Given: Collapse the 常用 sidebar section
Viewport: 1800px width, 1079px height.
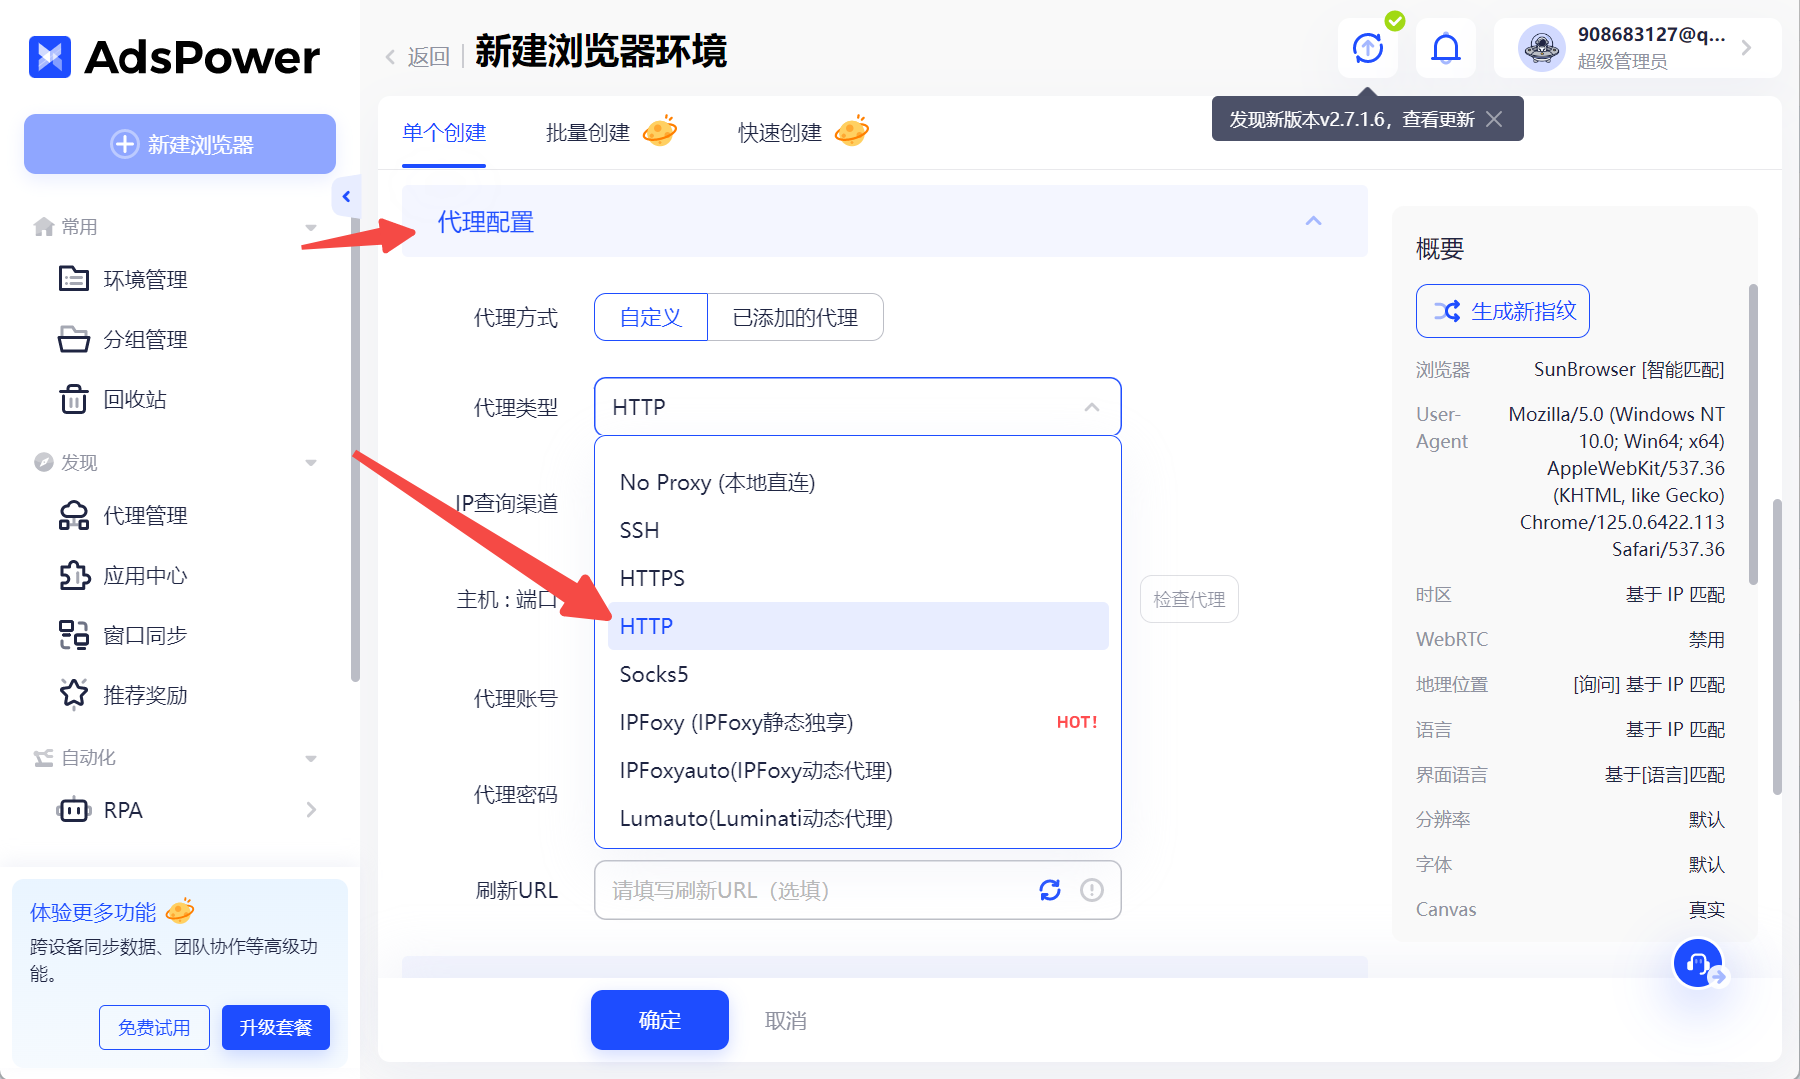Looking at the screenshot, I should [311, 227].
